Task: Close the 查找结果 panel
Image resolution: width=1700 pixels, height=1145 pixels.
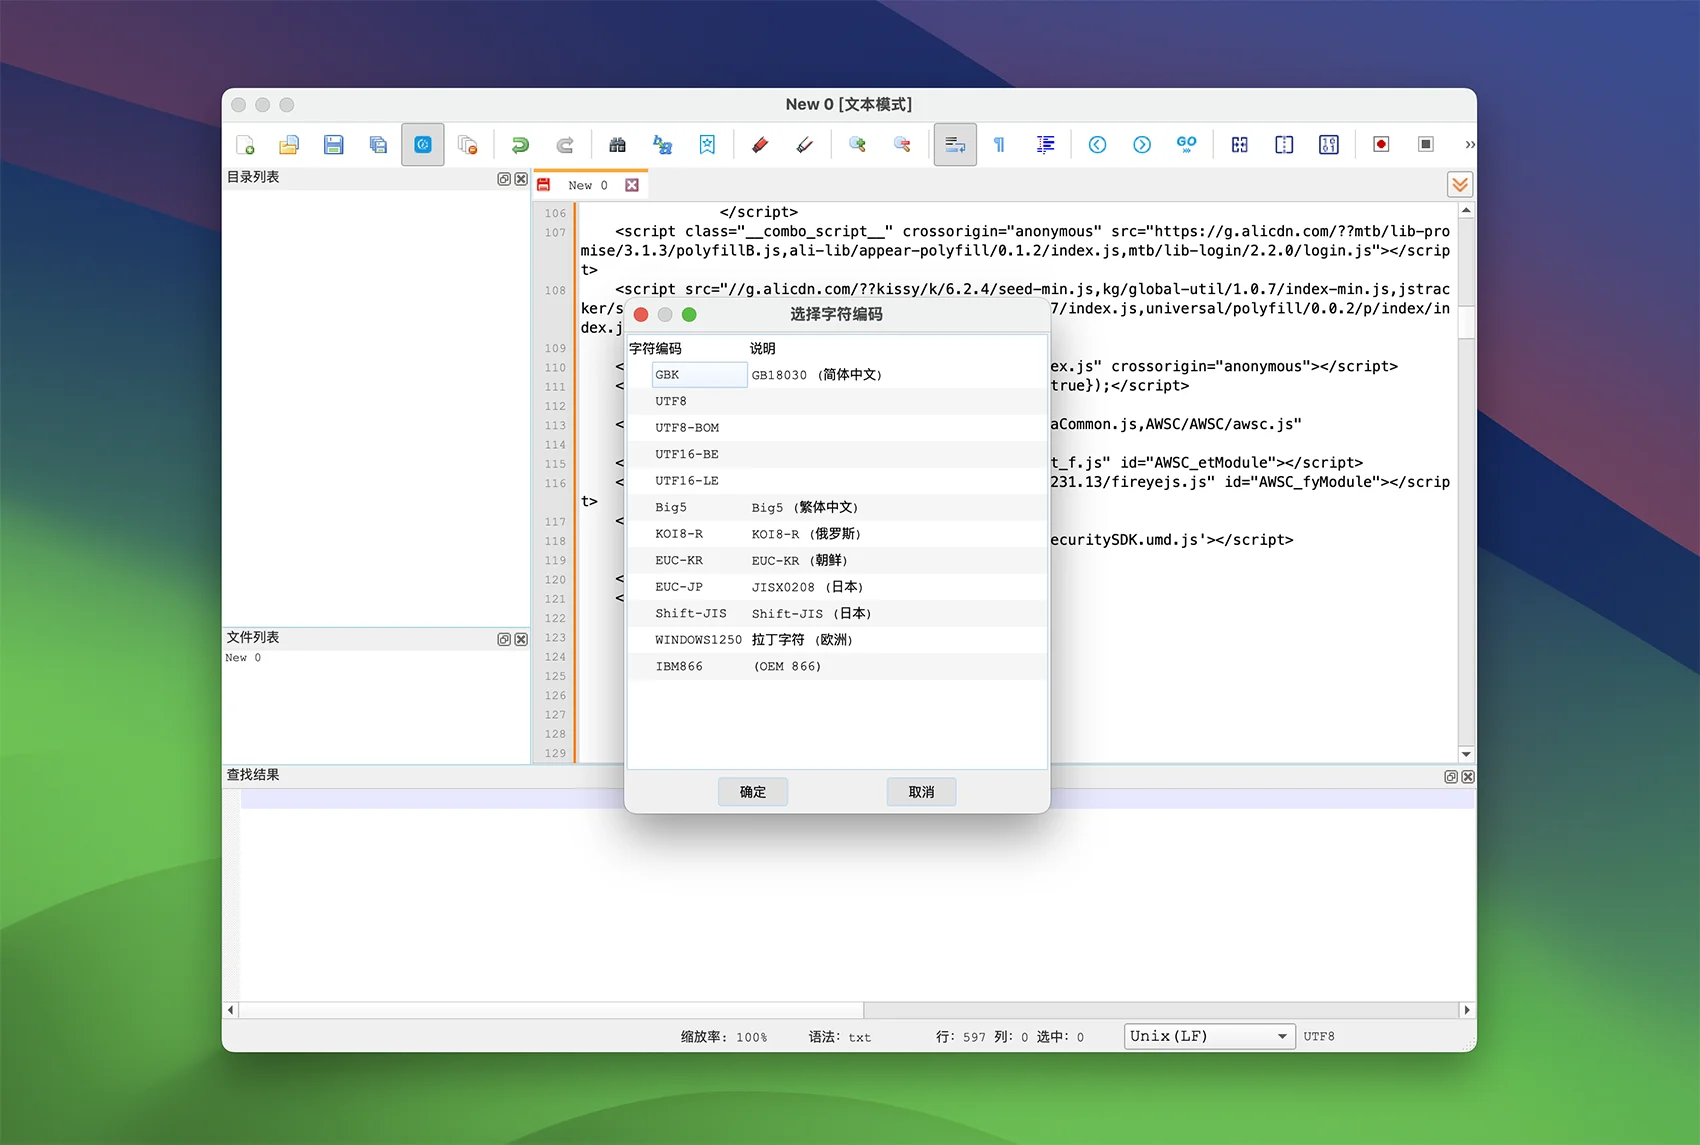Action: 1468,777
